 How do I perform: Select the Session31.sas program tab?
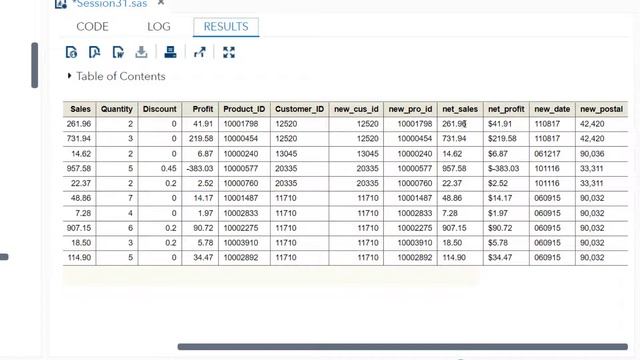(111, 4)
